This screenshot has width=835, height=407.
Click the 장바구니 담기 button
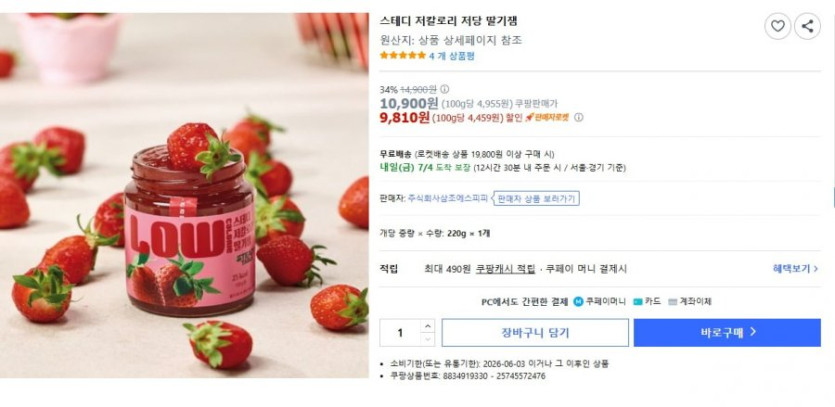click(535, 333)
